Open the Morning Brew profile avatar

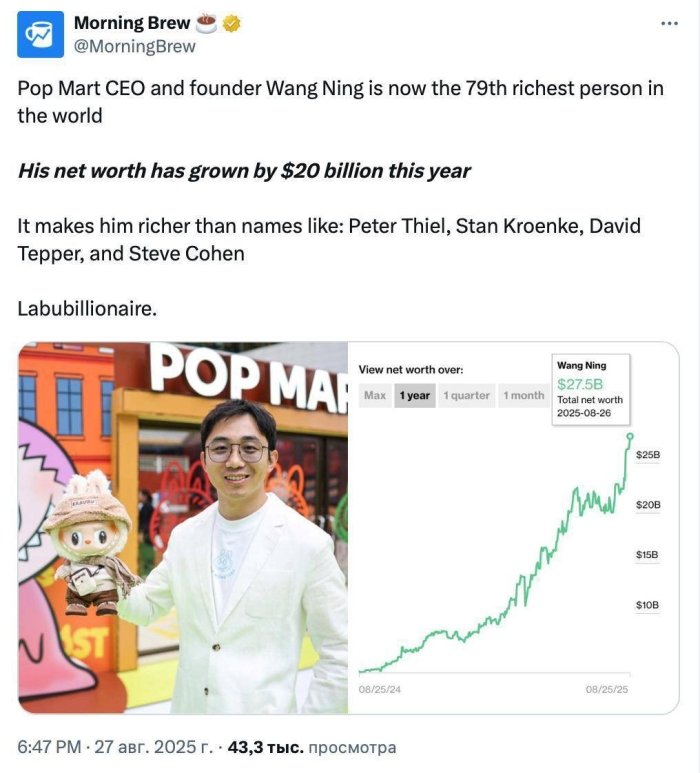42,35
